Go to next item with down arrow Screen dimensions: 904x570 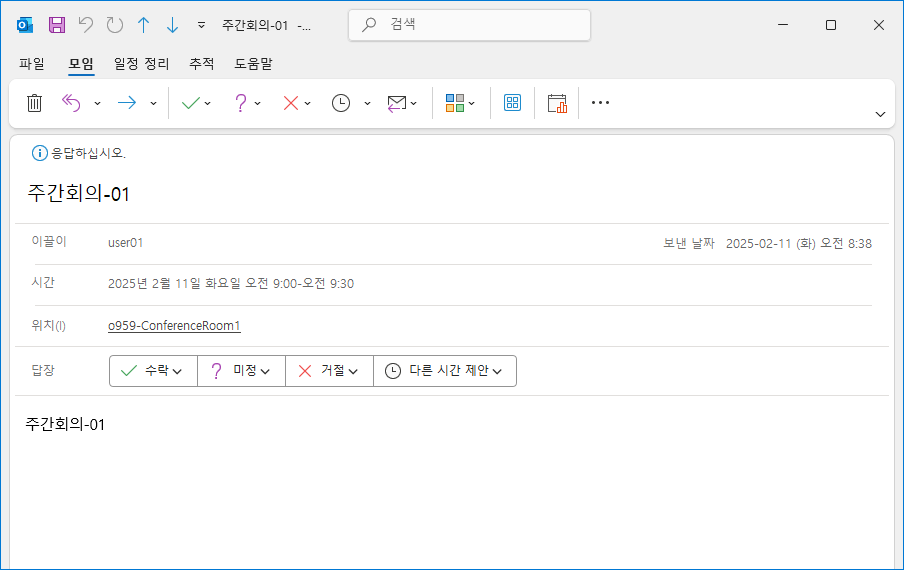point(172,25)
